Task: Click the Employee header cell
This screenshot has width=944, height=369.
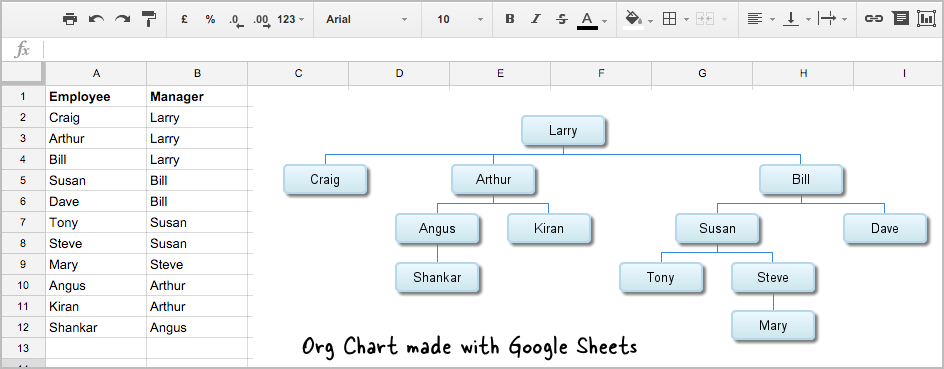Action: (96, 96)
